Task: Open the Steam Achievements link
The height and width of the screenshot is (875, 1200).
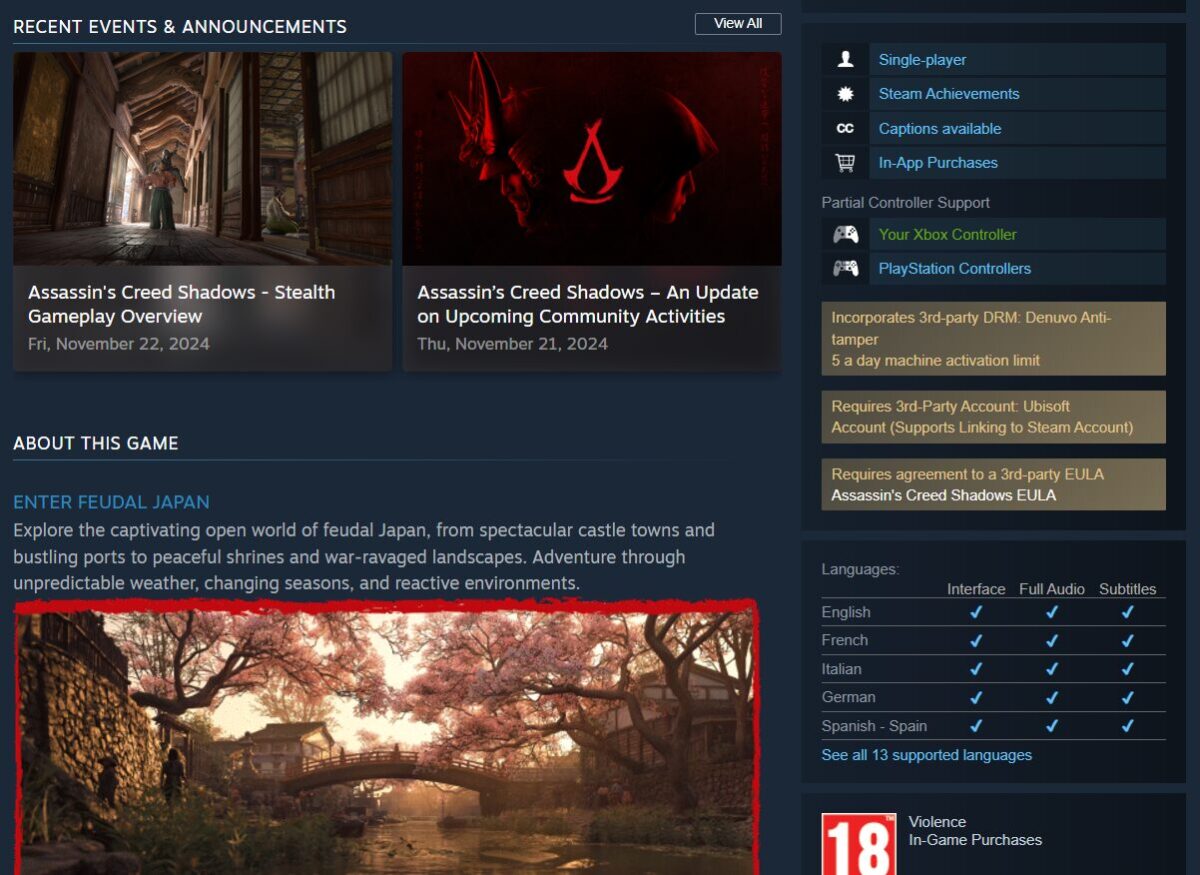Action: 948,94
